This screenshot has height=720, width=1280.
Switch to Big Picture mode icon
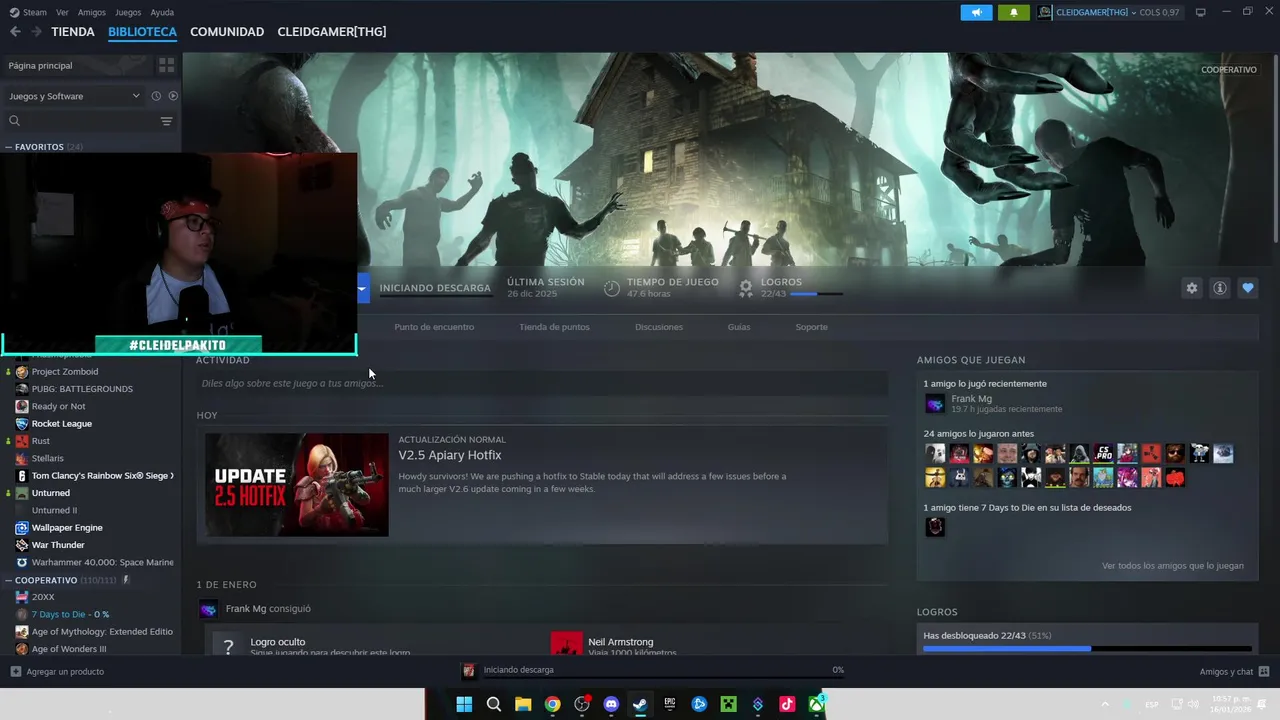[1200, 12]
